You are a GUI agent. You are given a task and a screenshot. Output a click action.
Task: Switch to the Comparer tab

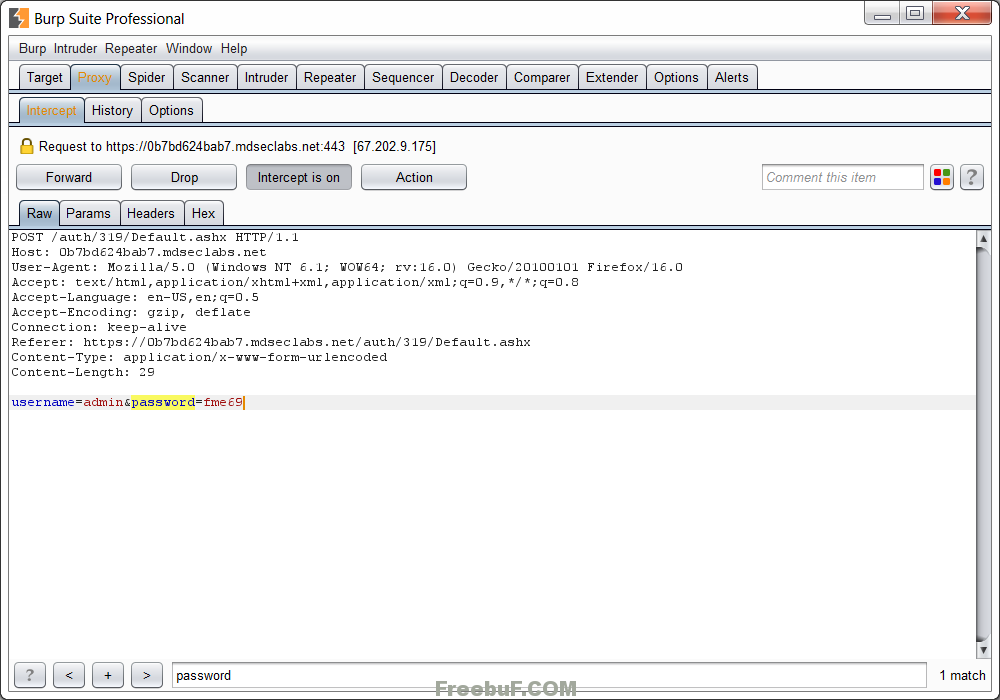click(x=542, y=77)
